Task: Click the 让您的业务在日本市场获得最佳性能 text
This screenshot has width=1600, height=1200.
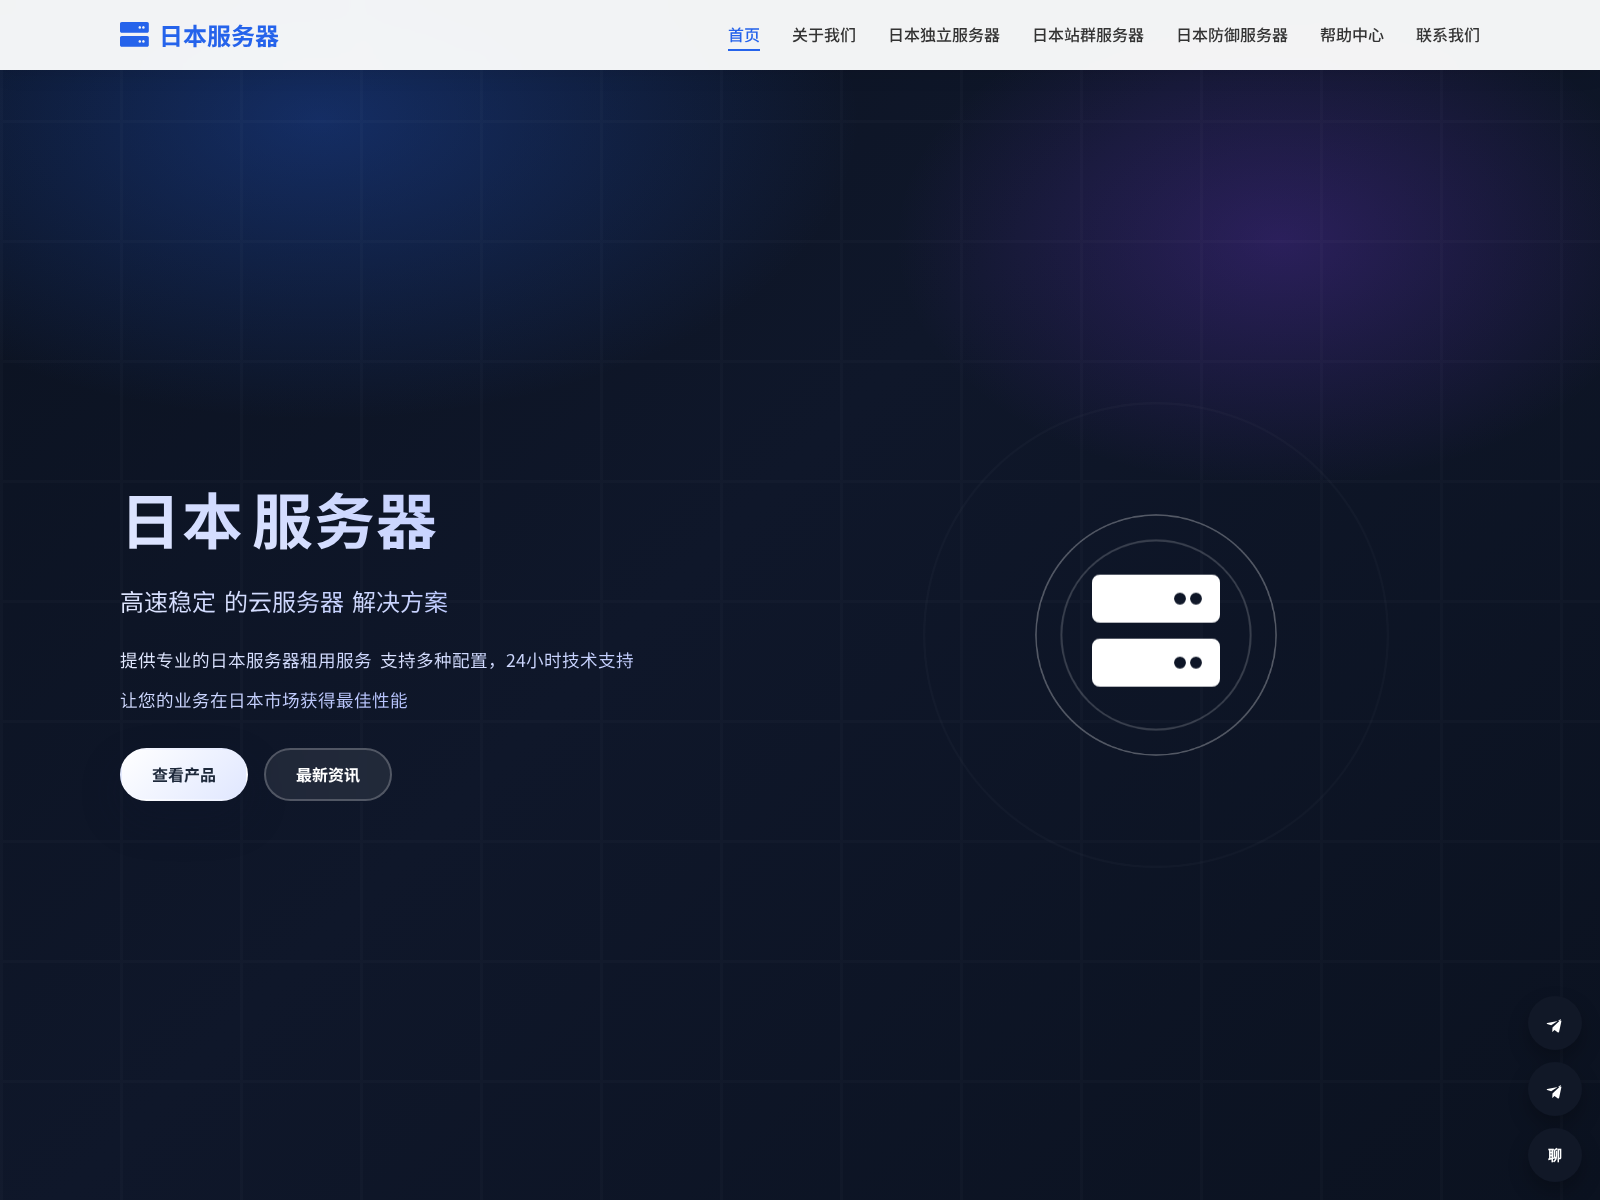Action: pyautogui.click(x=264, y=700)
